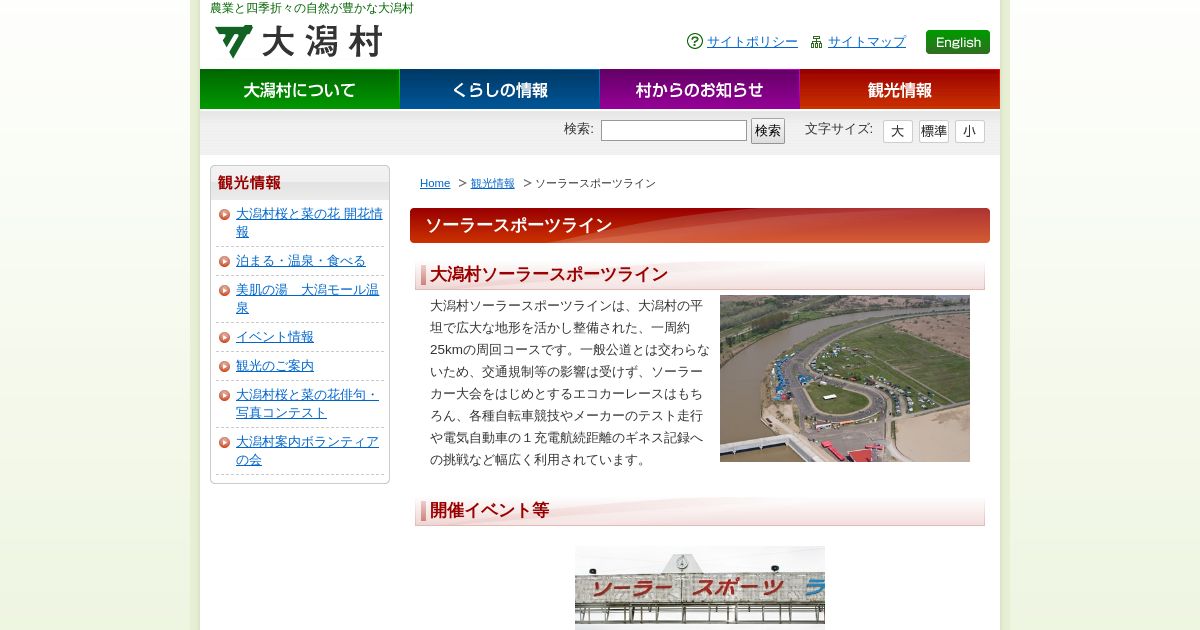This screenshot has height=630, width=1200.
Task: Click the aerial photo of the race course
Action: coord(845,378)
